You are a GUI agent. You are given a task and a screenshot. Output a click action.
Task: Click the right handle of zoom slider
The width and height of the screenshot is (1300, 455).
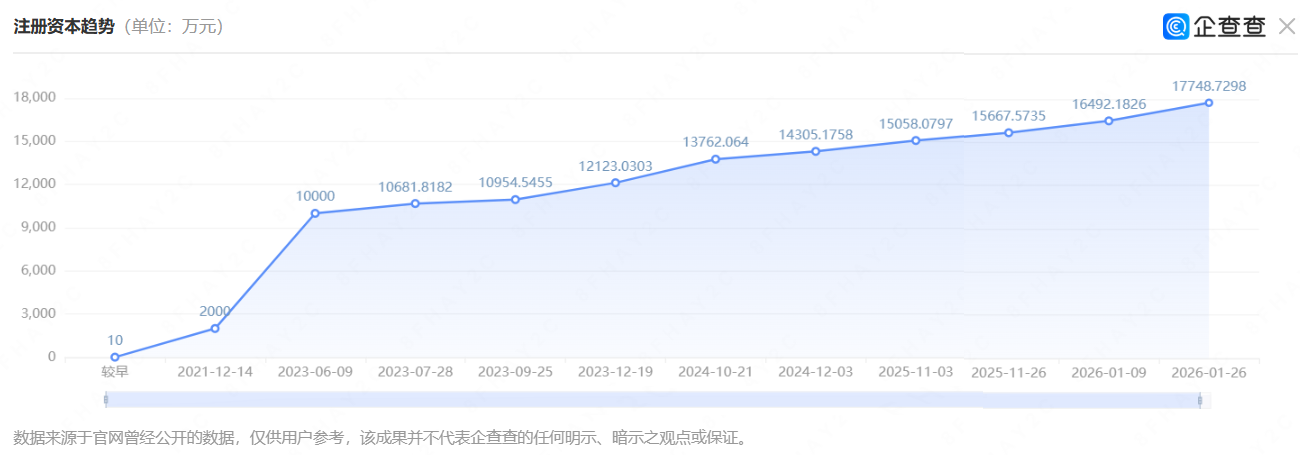point(1200,400)
